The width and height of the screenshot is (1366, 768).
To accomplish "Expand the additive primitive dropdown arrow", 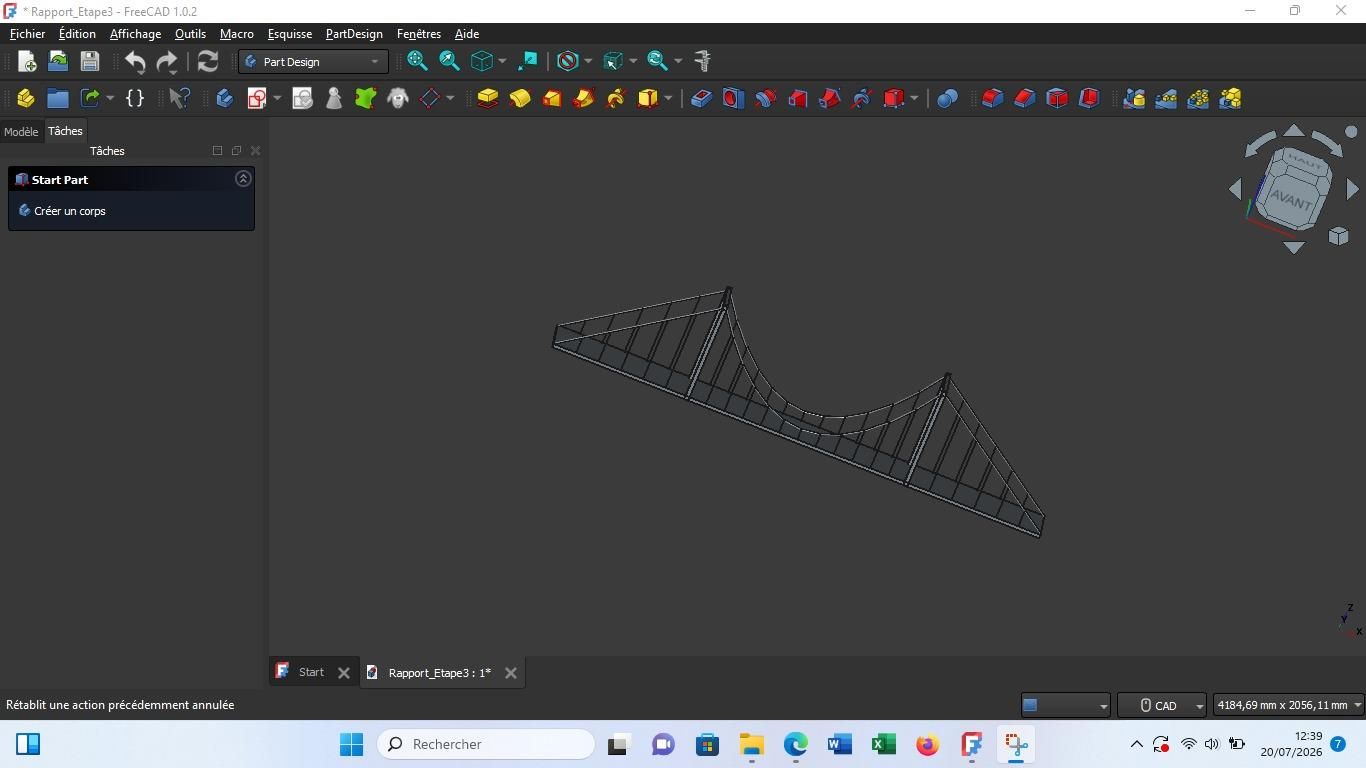I will click(x=668, y=98).
